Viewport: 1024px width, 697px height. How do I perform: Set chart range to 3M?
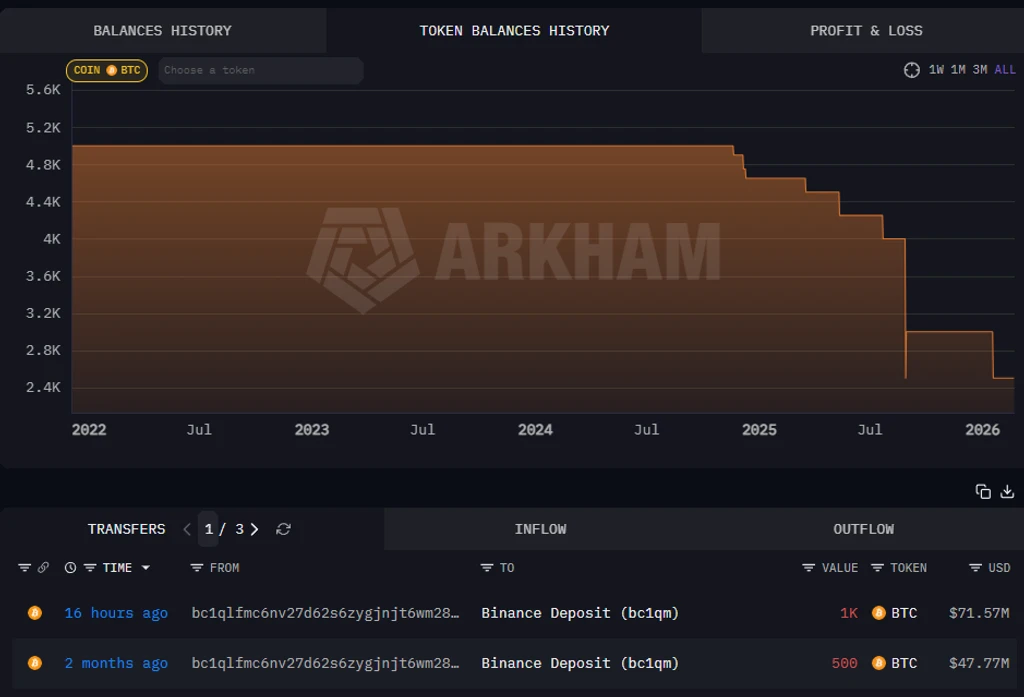pos(980,70)
